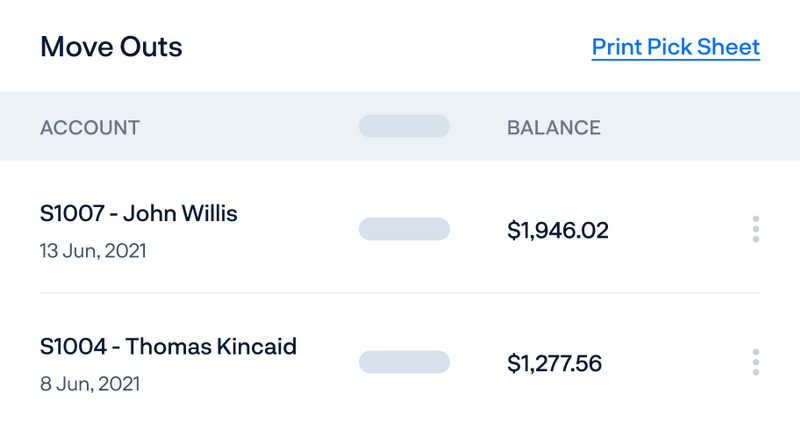800x428 pixels.
Task: Click the divider line between the two accounts
Action: point(400,293)
